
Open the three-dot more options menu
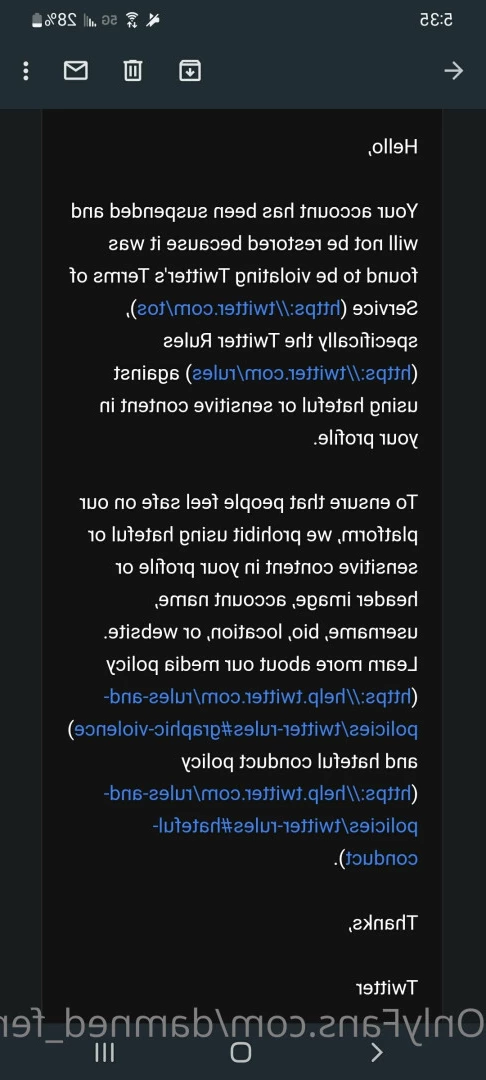[x=25, y=70]
